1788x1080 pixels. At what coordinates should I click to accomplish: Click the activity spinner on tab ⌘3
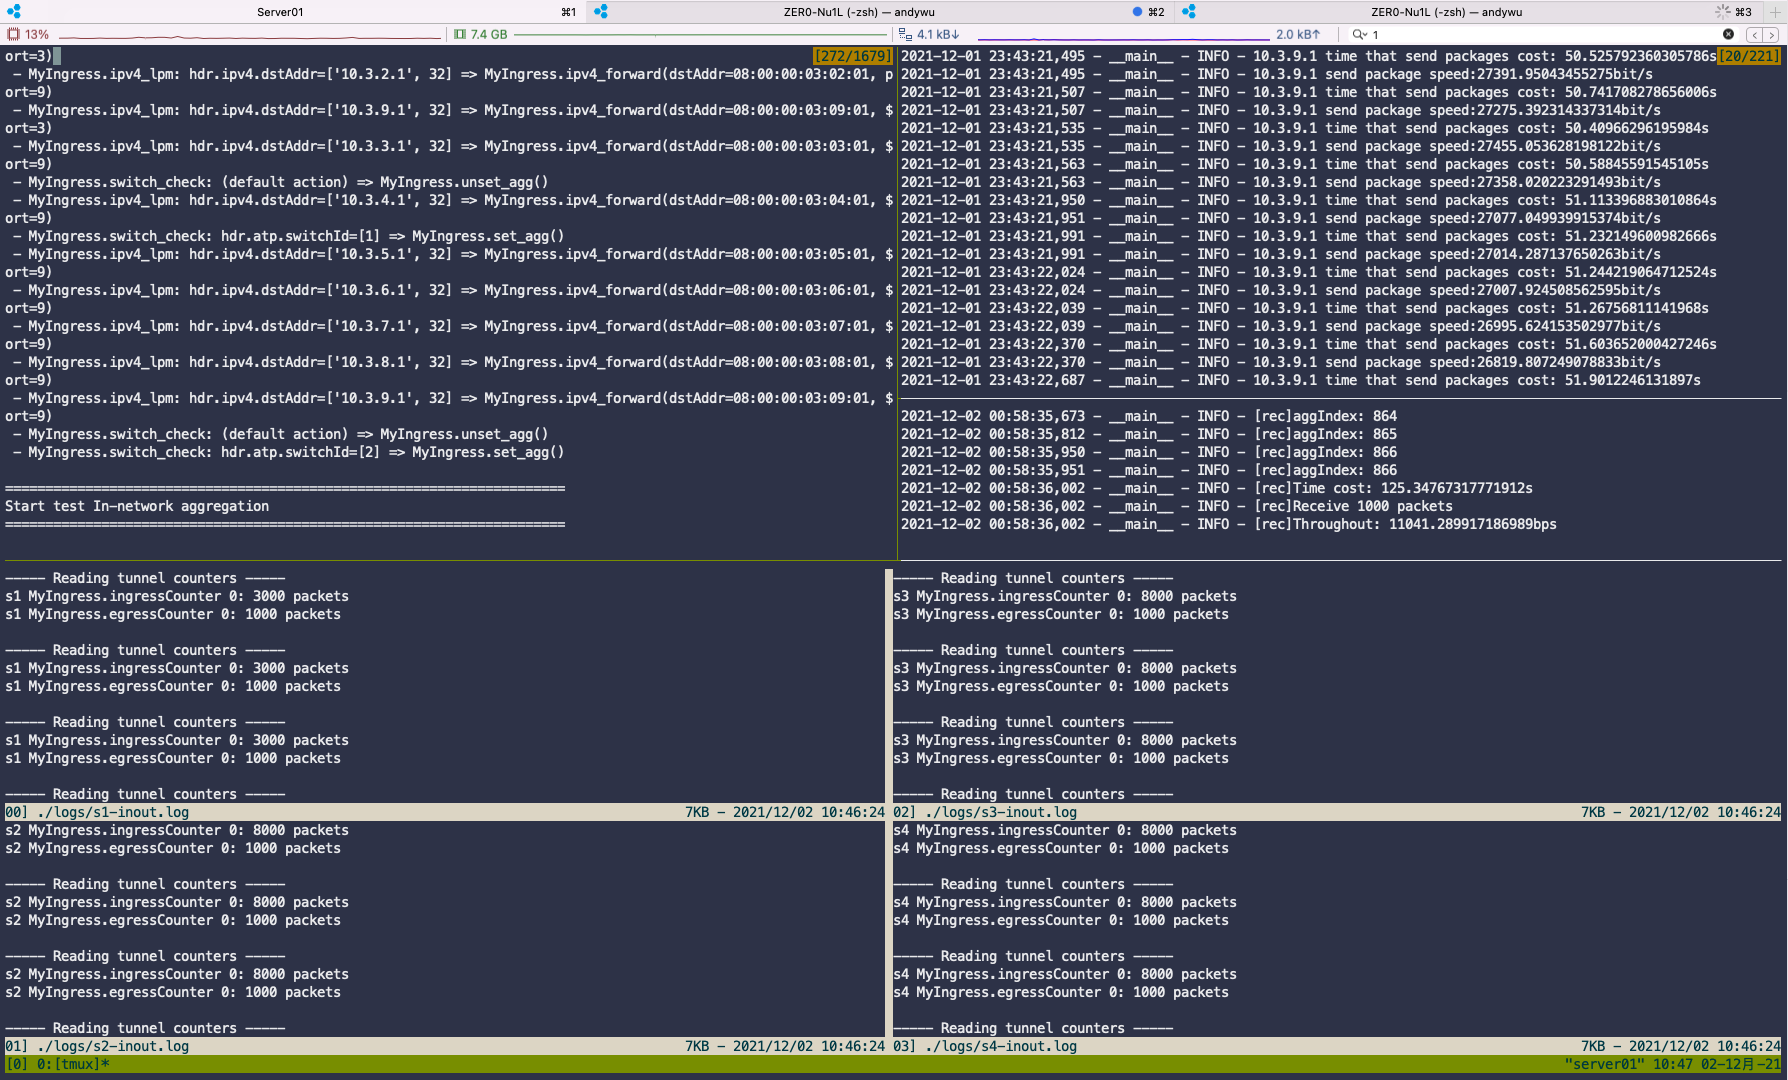(x=1722, y=12)
